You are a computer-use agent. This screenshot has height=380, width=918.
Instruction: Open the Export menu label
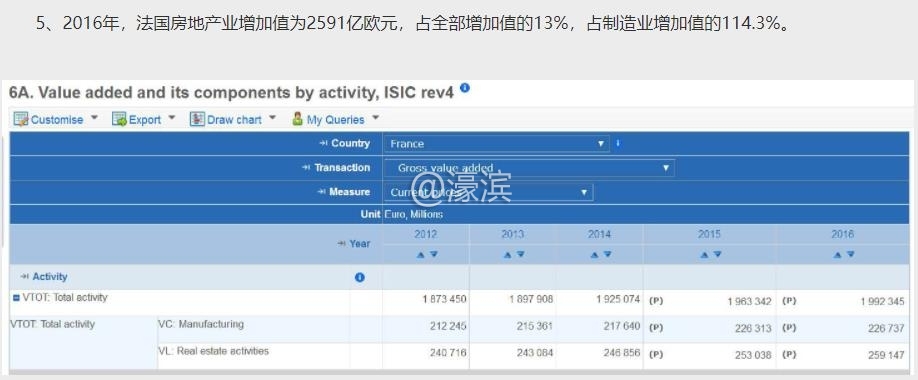145,120
